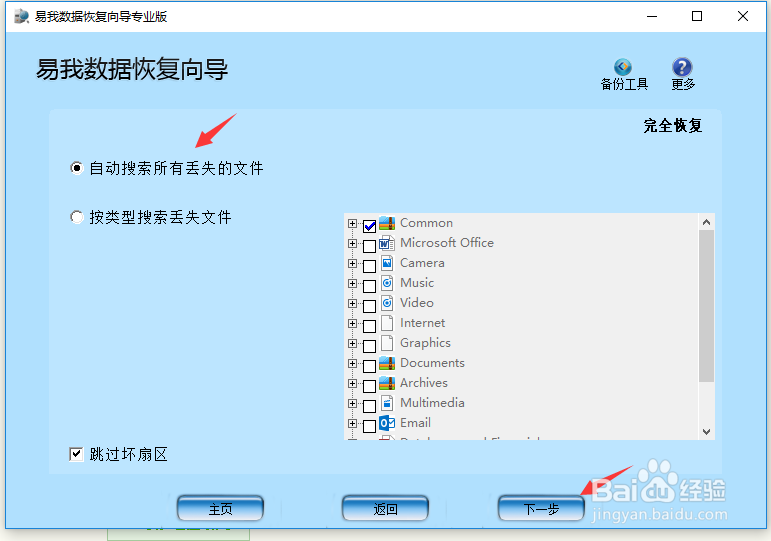Select the Music tree label
The height and width of the screenshot is (541, 771).
(417, 283)
